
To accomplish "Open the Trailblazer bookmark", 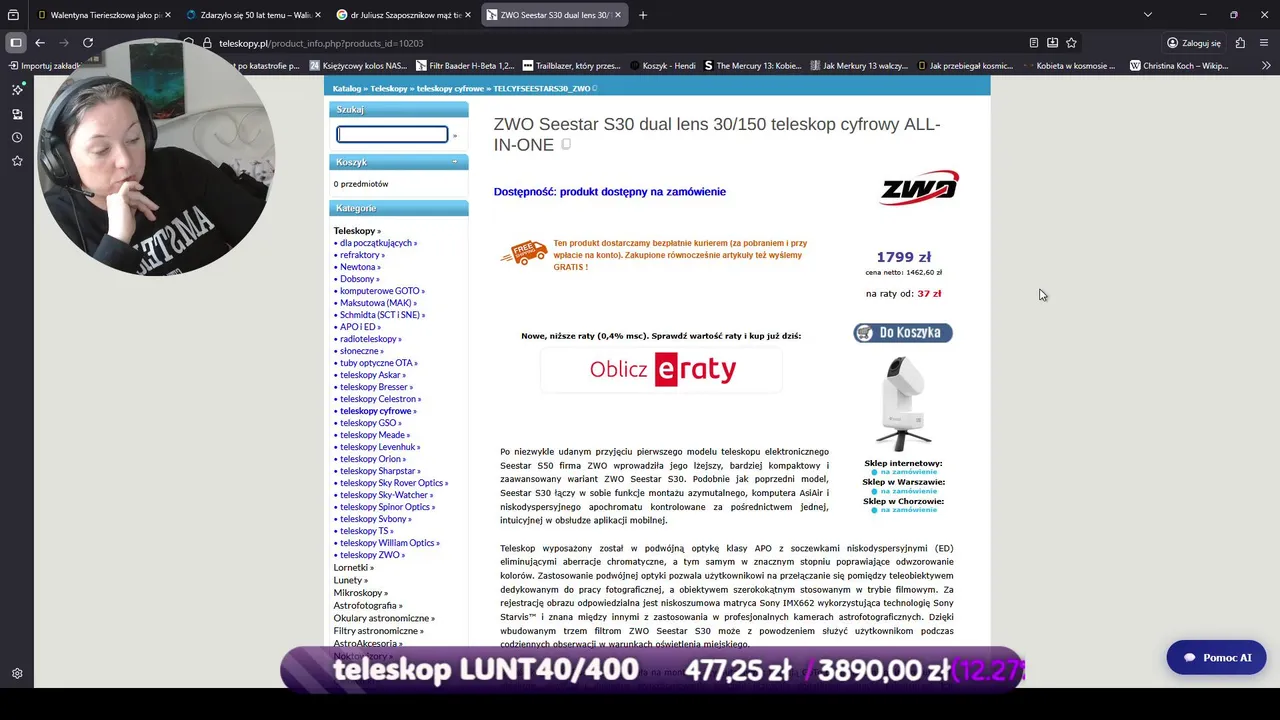I will pyautogui.click(x=571, y=66).
